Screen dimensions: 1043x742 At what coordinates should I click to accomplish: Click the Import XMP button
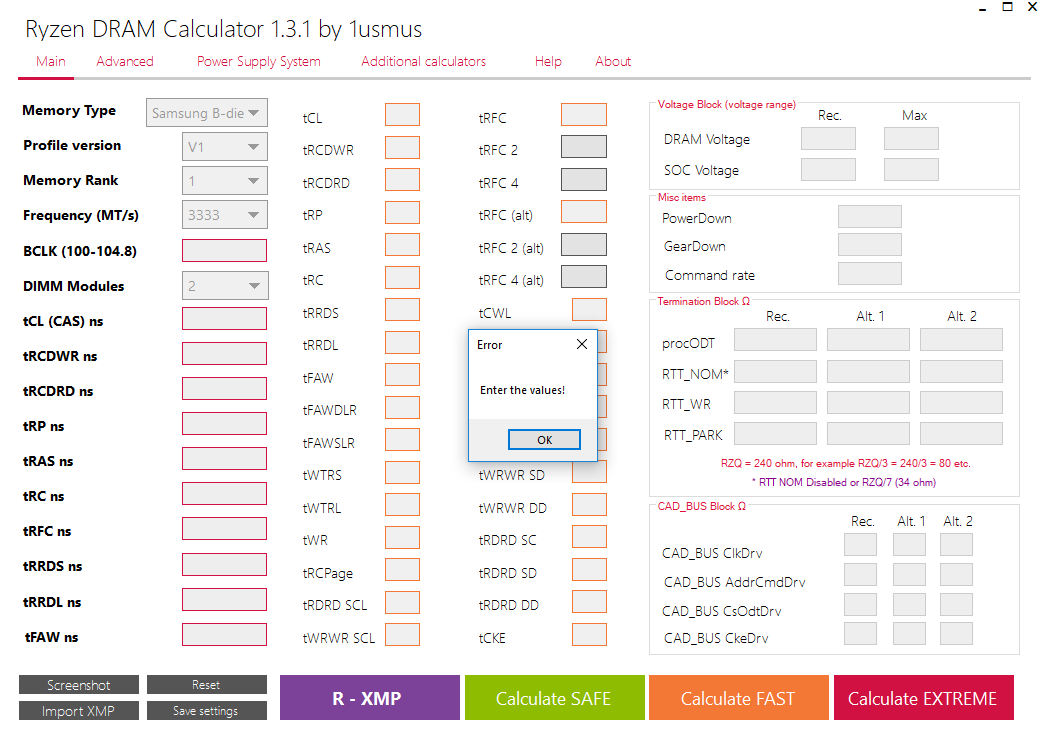pyautogui.click(x=79, y=711)
